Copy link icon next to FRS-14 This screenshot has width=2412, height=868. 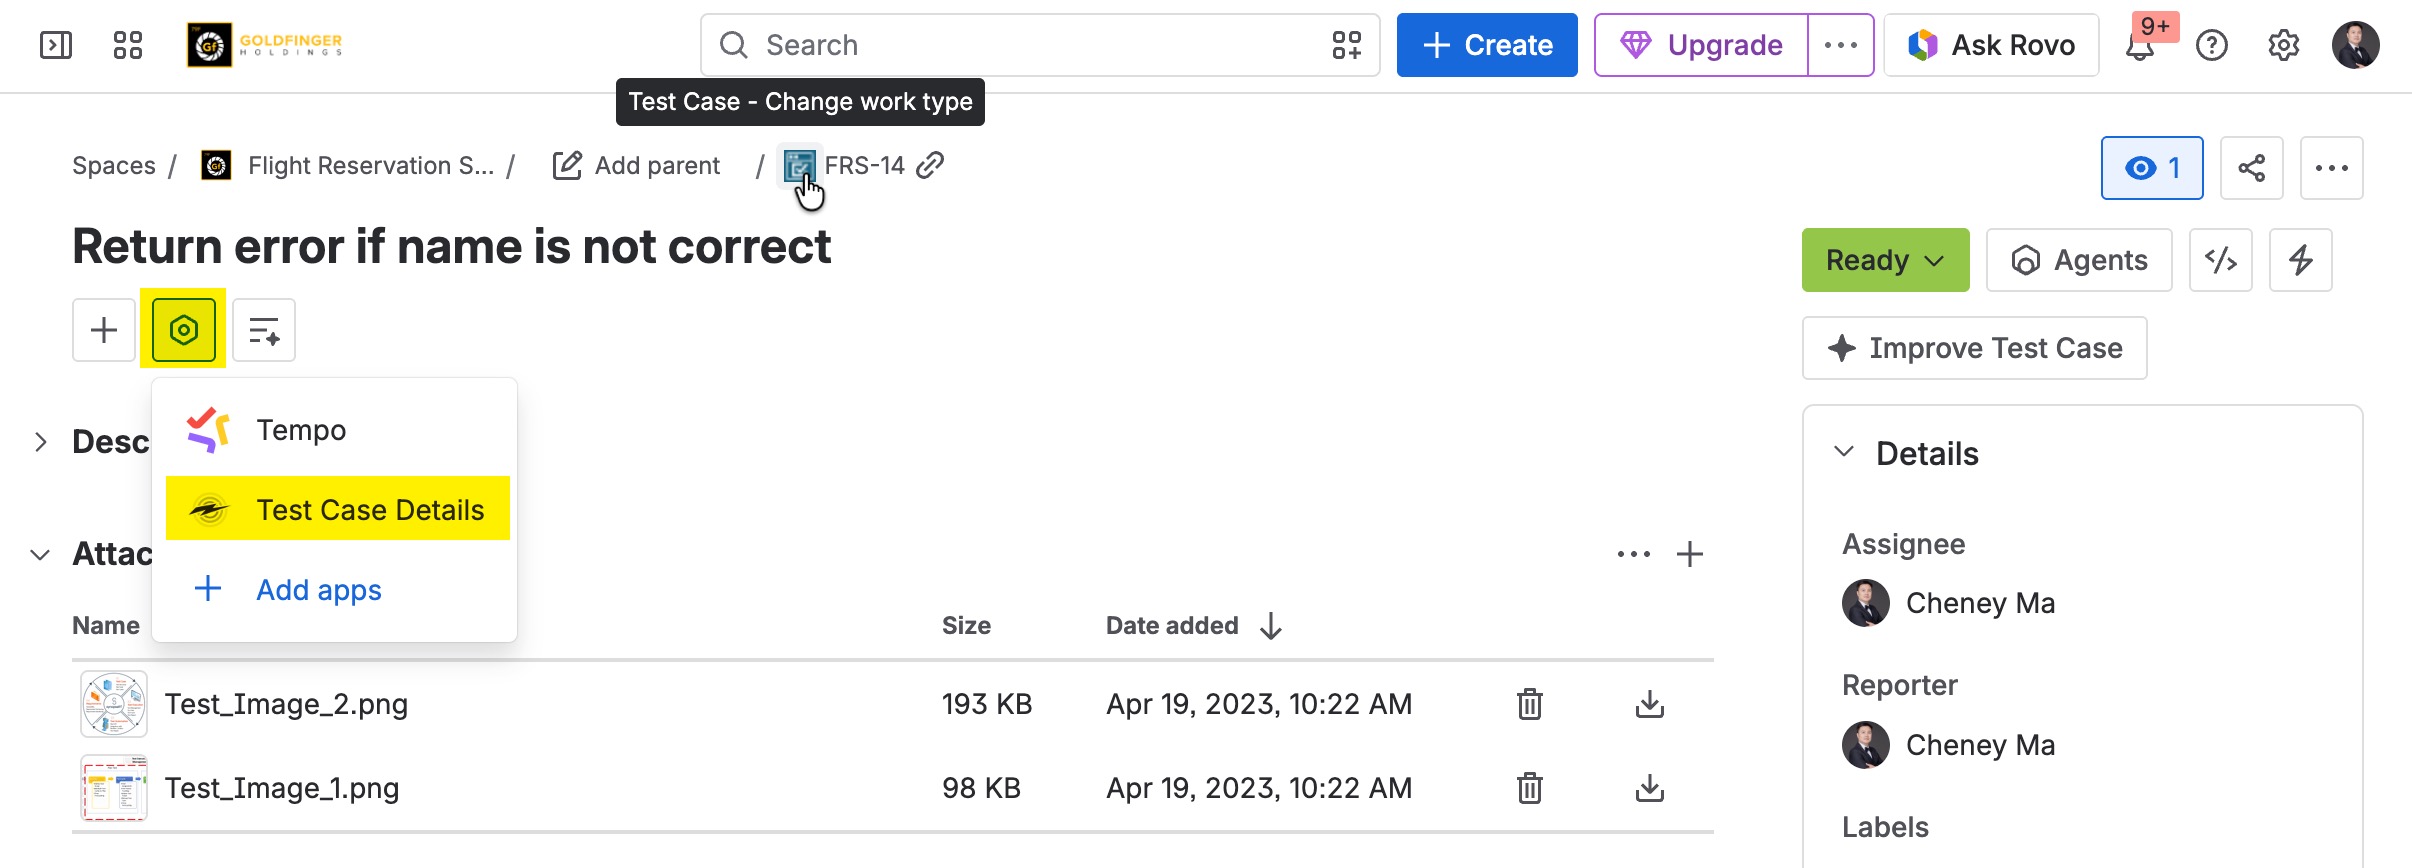point(931,165)
